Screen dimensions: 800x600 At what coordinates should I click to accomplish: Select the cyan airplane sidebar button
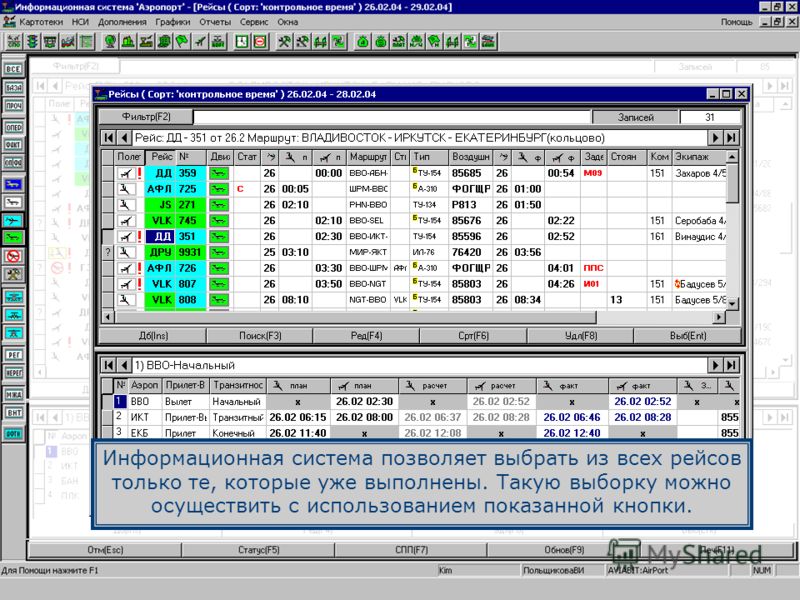coord(13,220)
